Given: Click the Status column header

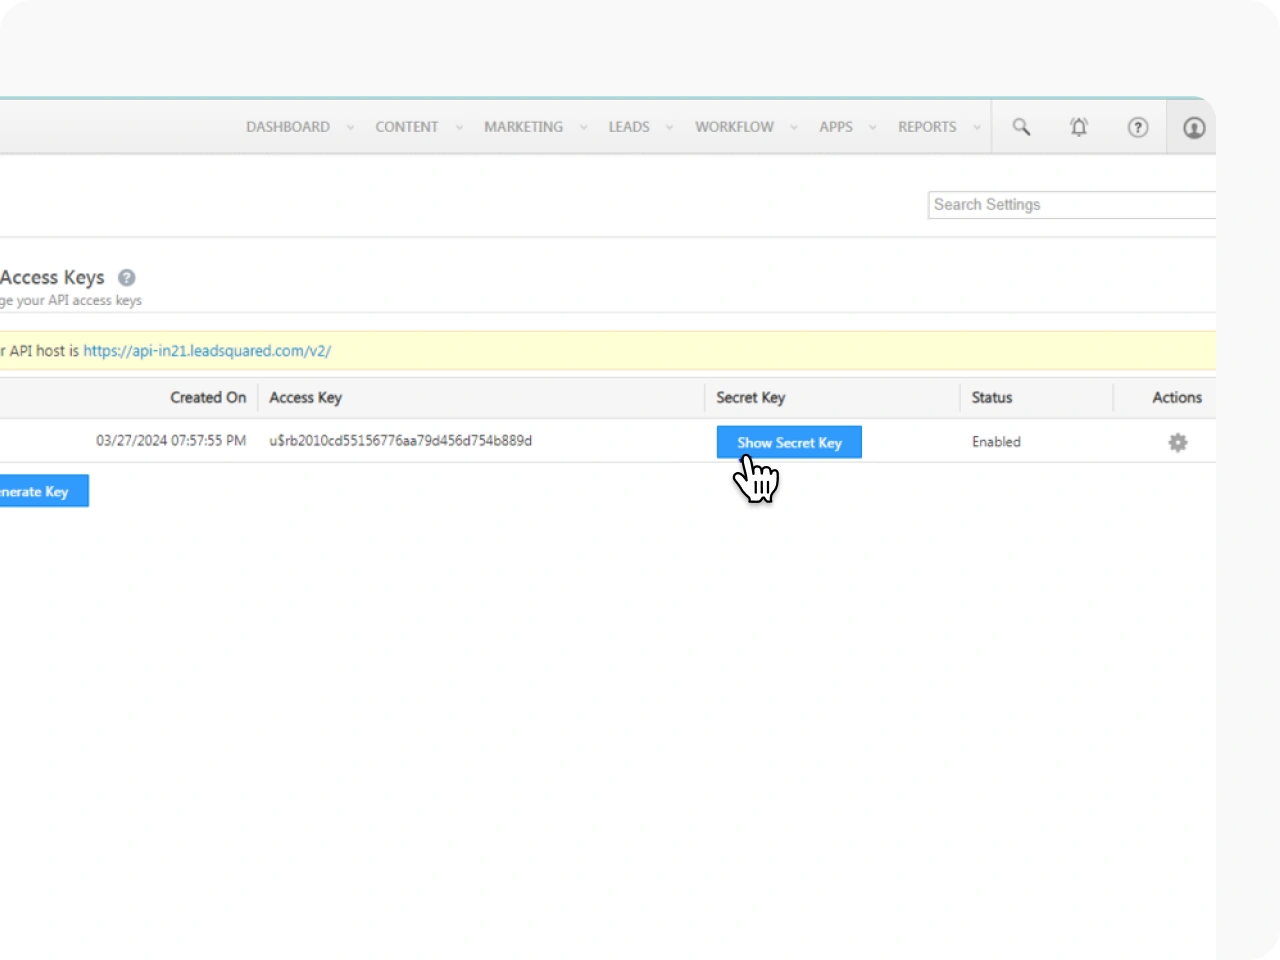Looking at the screenshot, I should 992,397.
